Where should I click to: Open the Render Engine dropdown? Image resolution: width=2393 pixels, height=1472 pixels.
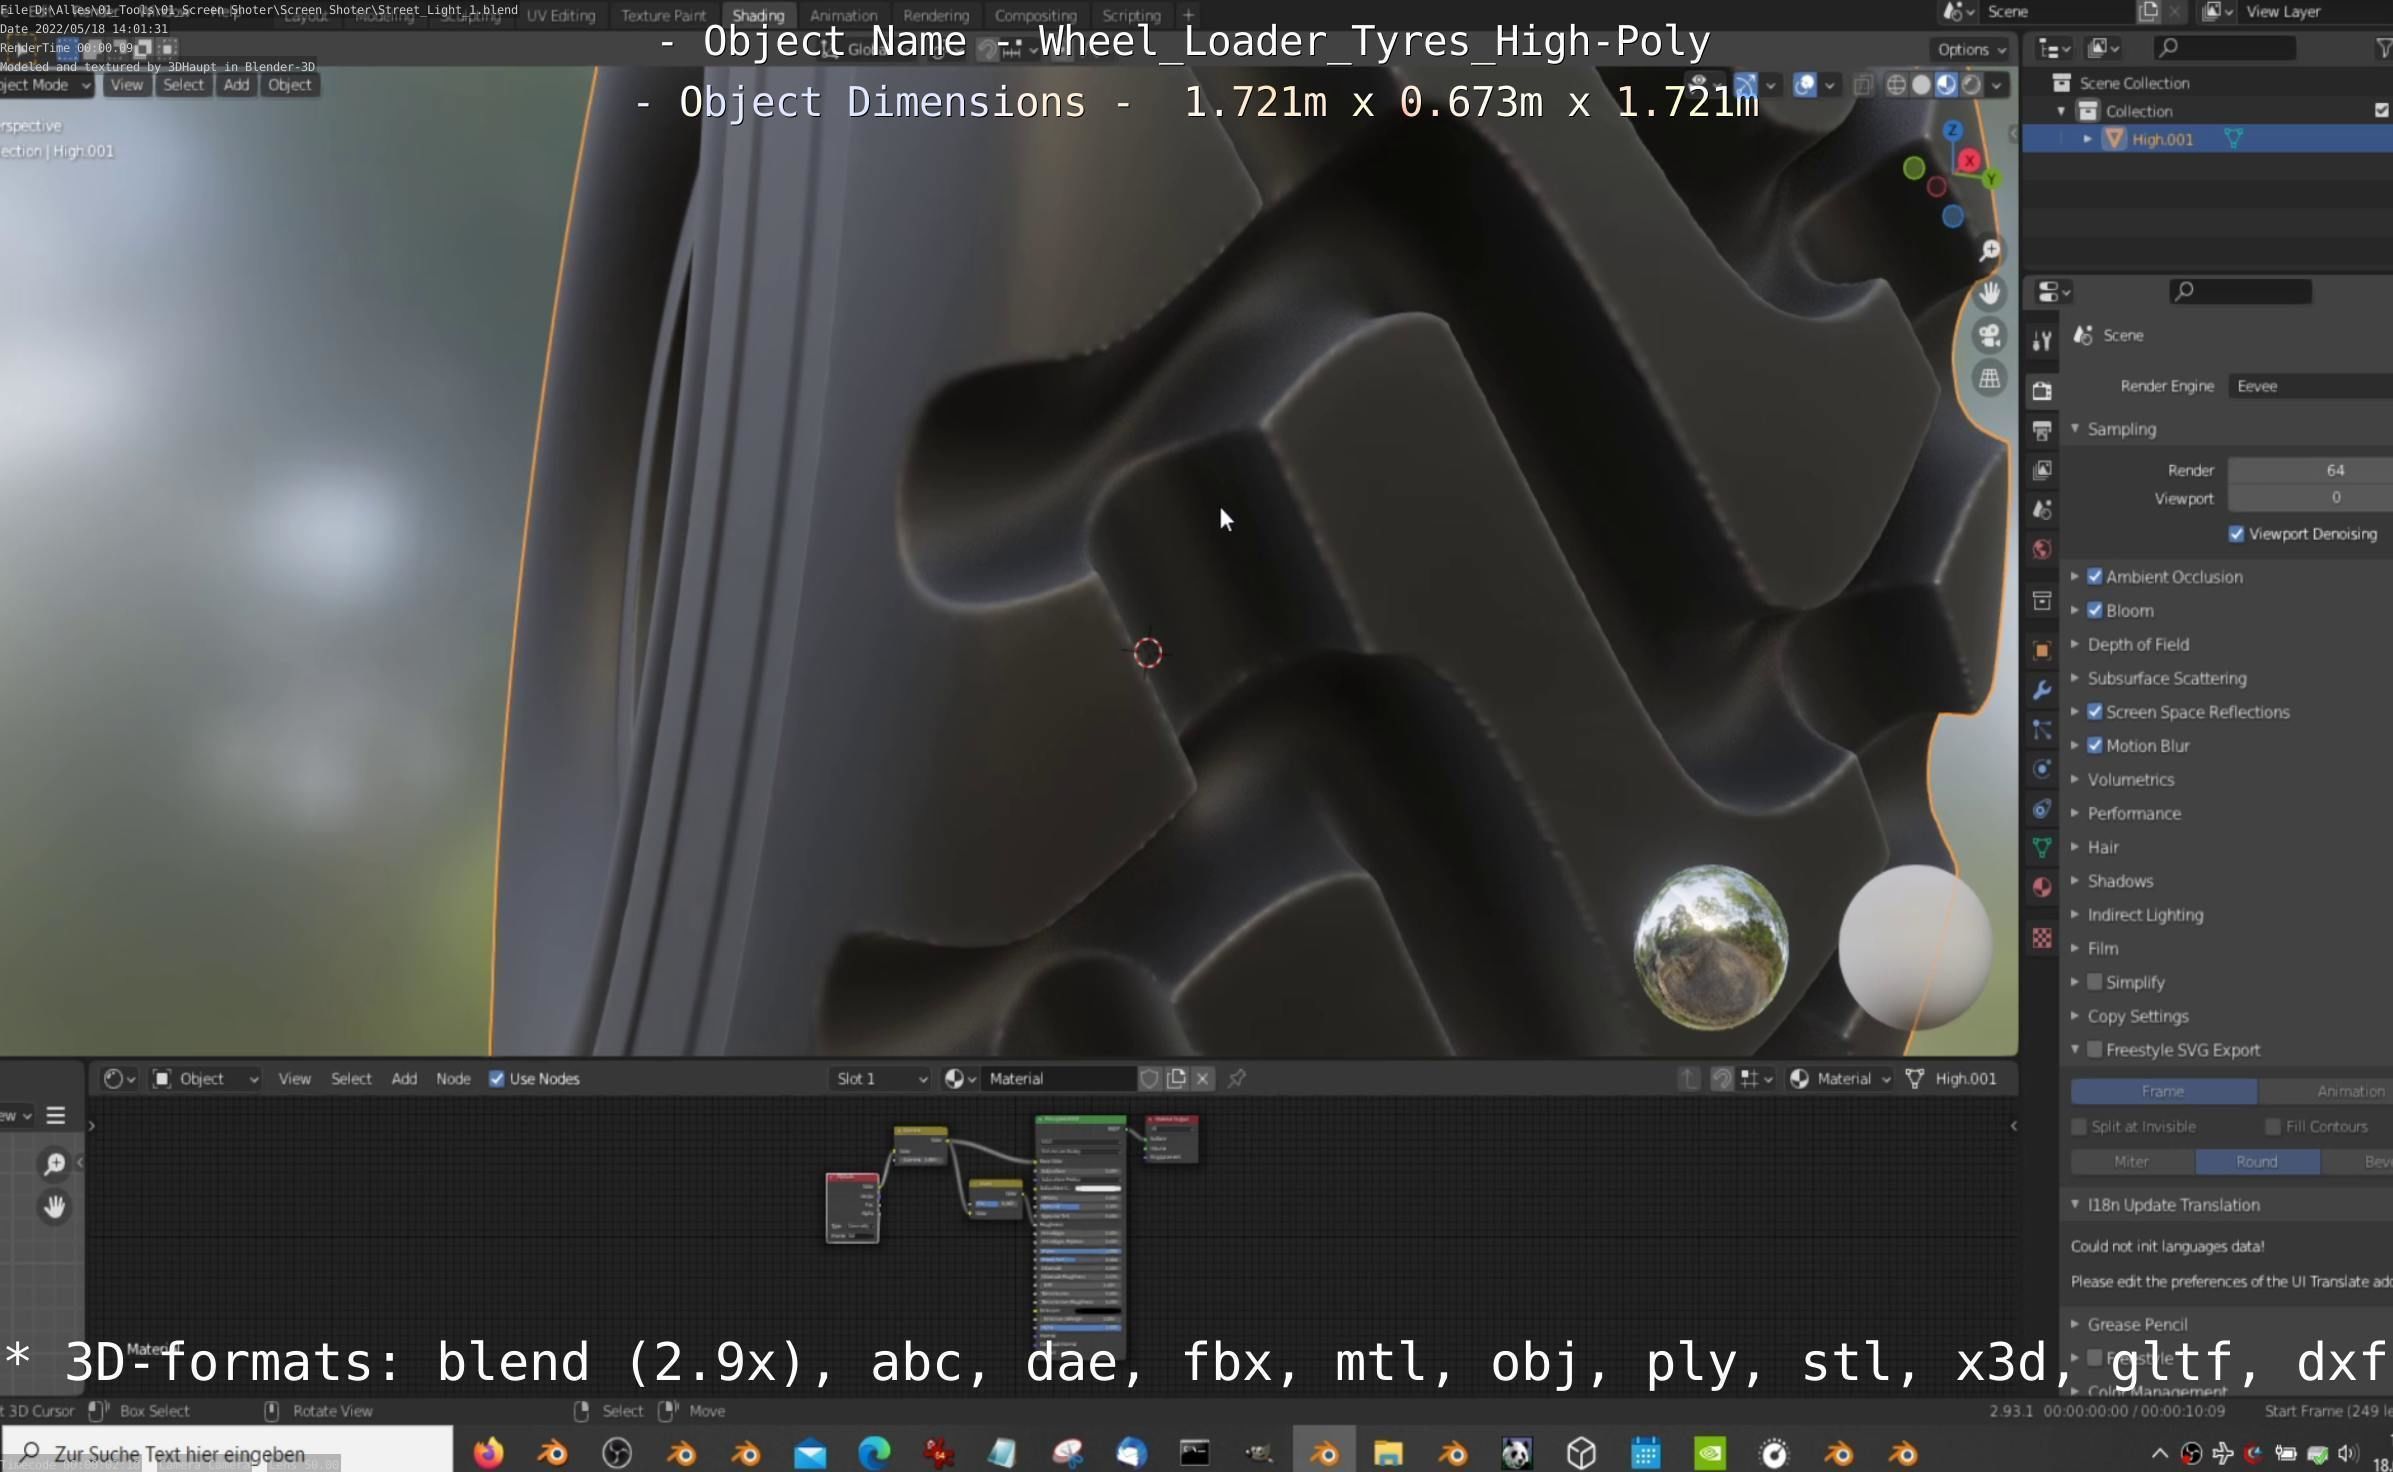(2310, 386)
